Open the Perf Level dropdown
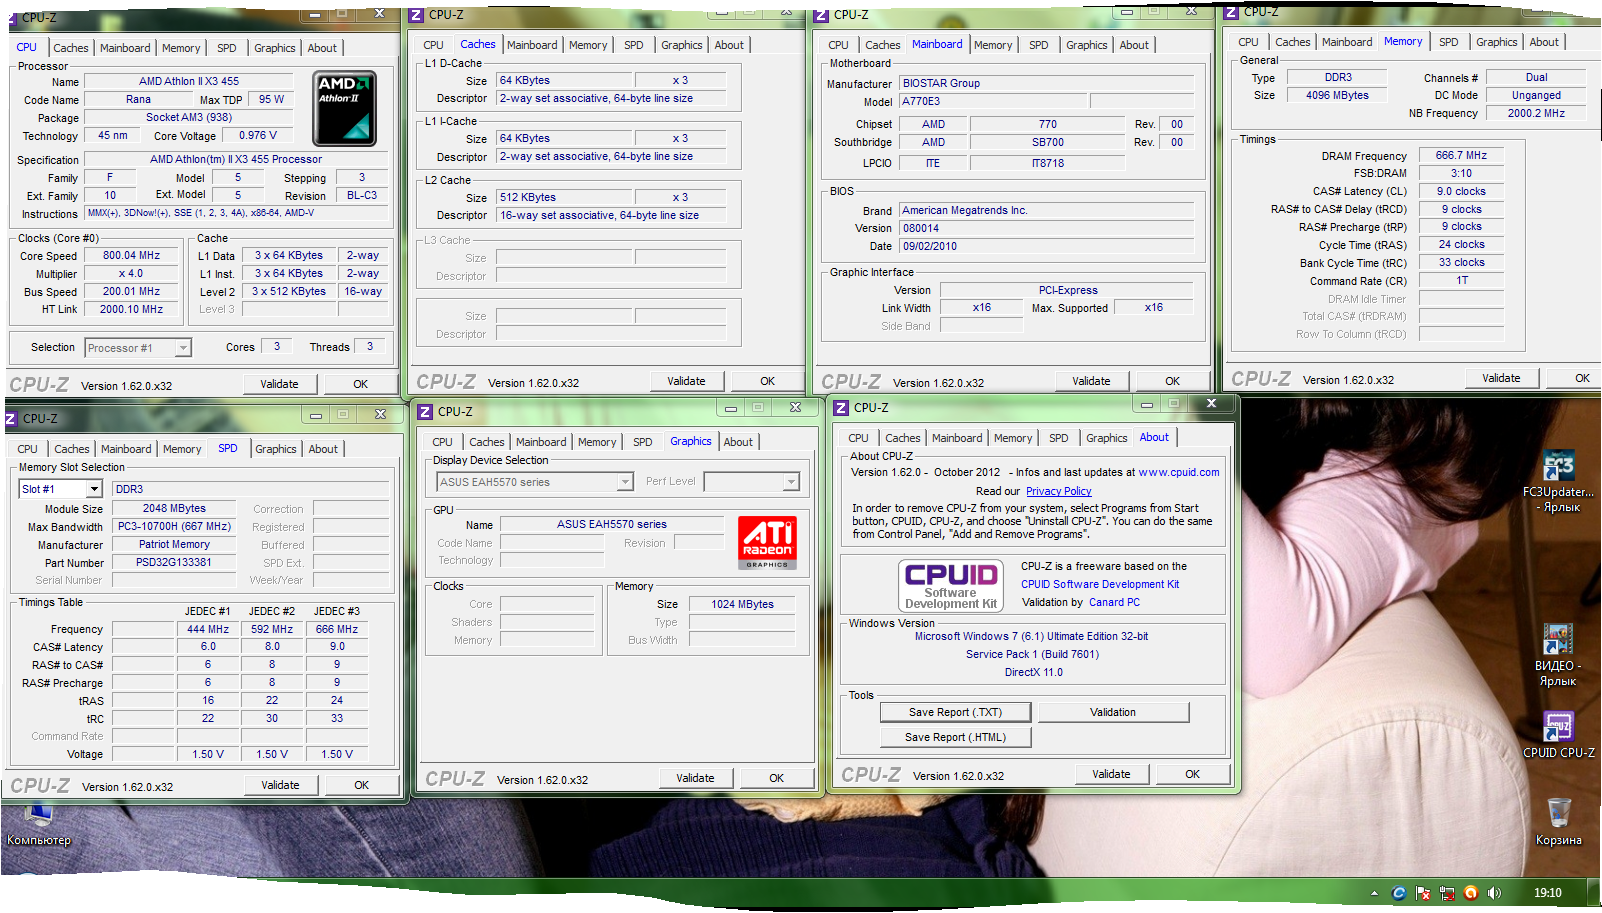This screenshot has height=913, width=1602. 791,482
